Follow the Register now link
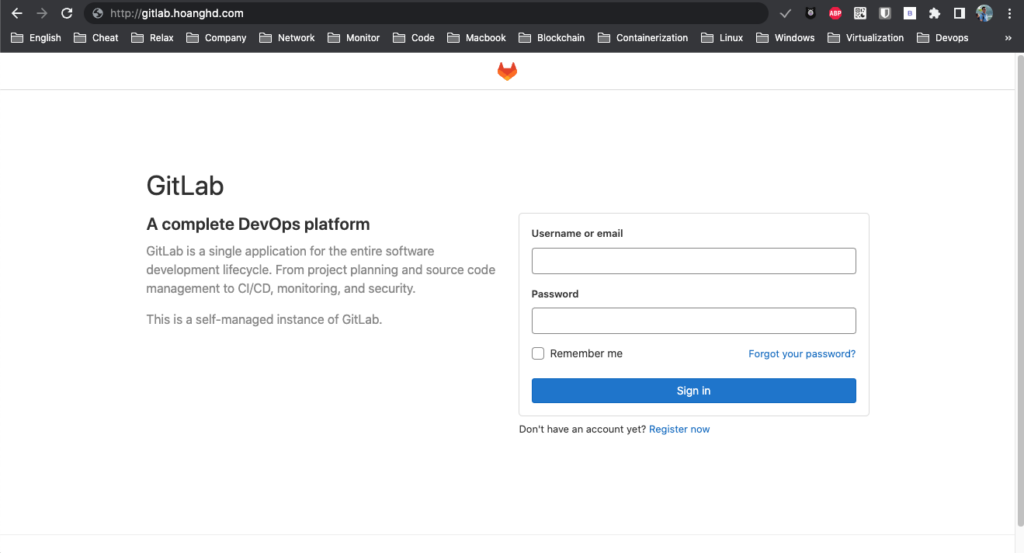The image size is (1024, 553). [x=679, y=429]
